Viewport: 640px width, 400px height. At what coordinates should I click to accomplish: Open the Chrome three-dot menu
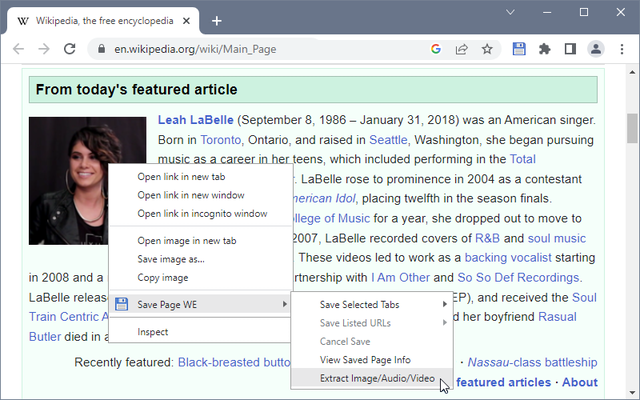(622, 49)
